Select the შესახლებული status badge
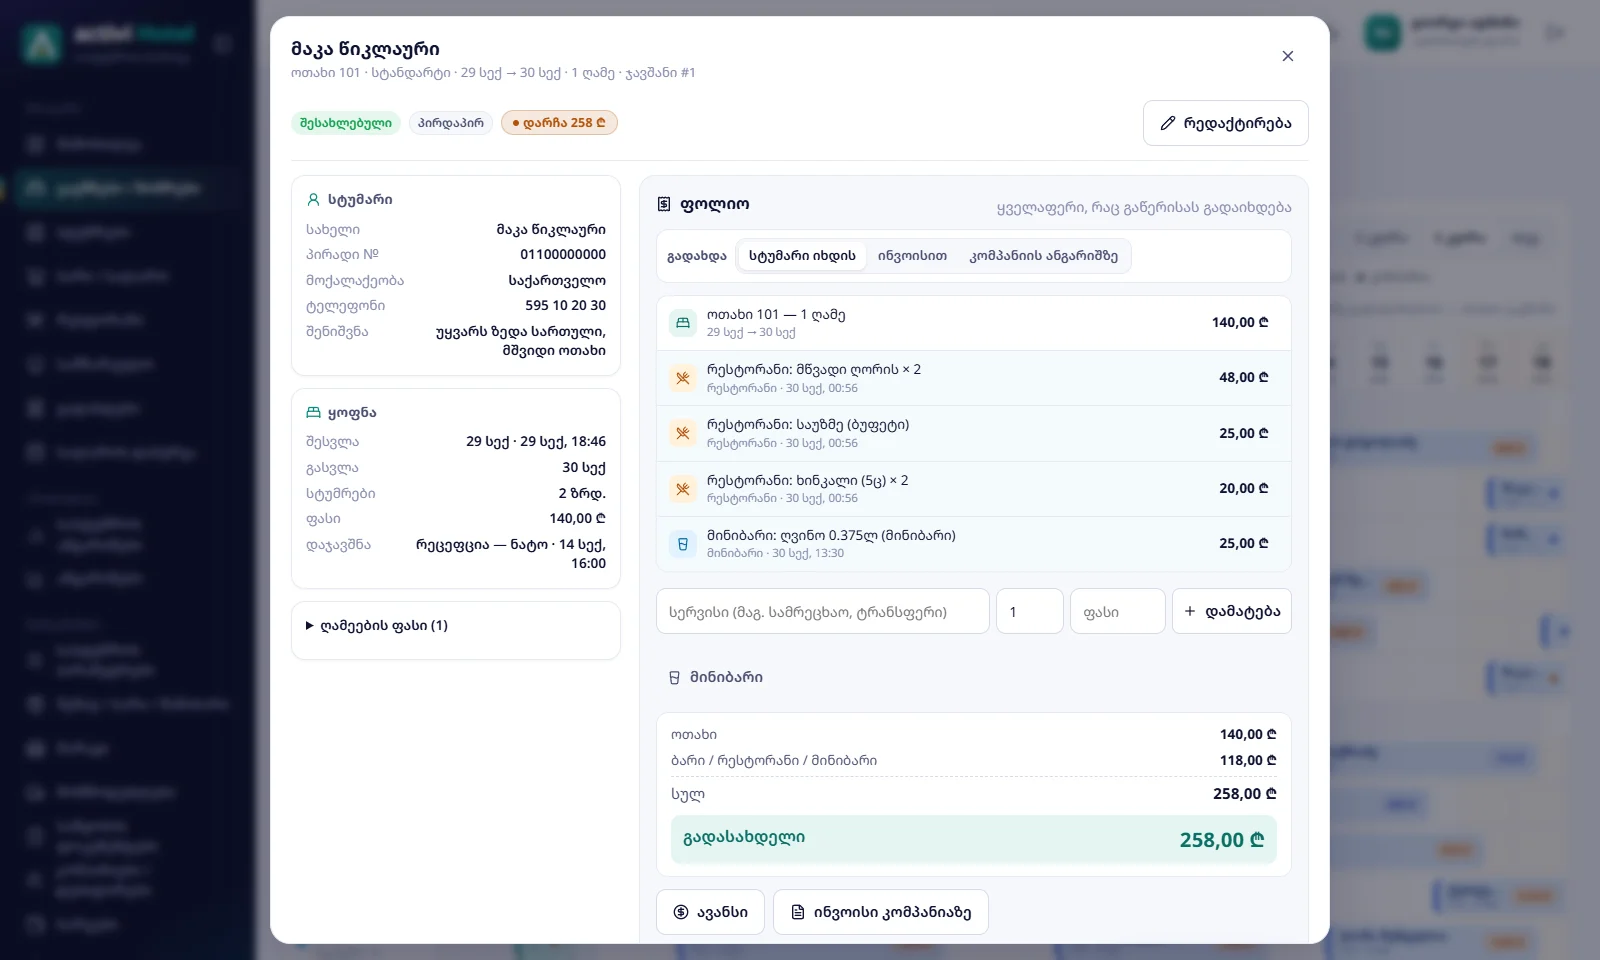This screenshot has height=960, width=1600. tap(346, 123)
